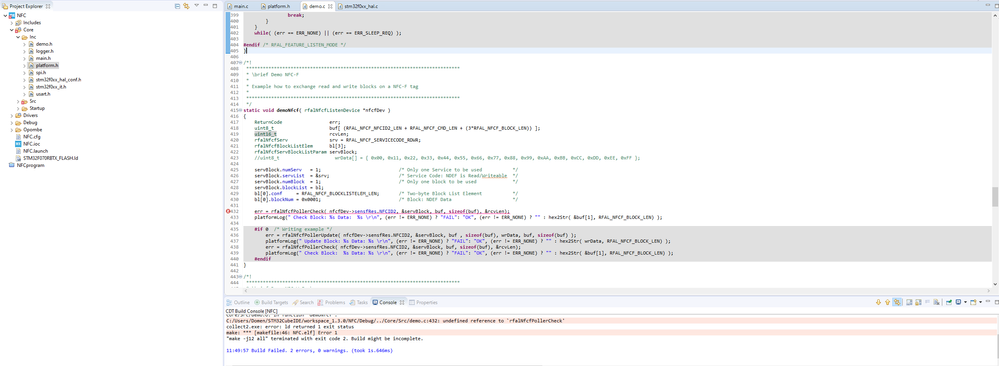Viewport: 999px width, 366px height.
Task: Click the rfalNfcfPollerCheck call on line 432
Action: (299, 211)
